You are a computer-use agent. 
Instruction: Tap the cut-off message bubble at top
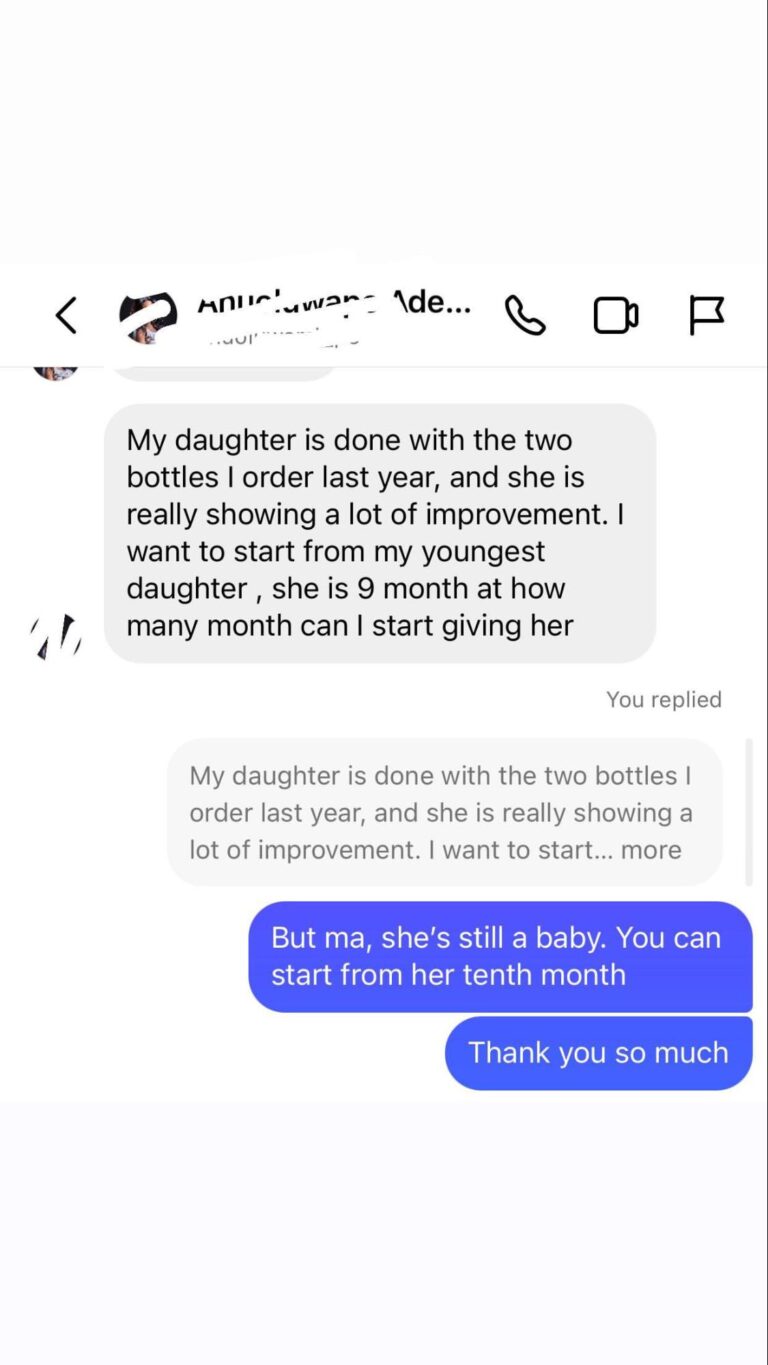tap(221, 374)
